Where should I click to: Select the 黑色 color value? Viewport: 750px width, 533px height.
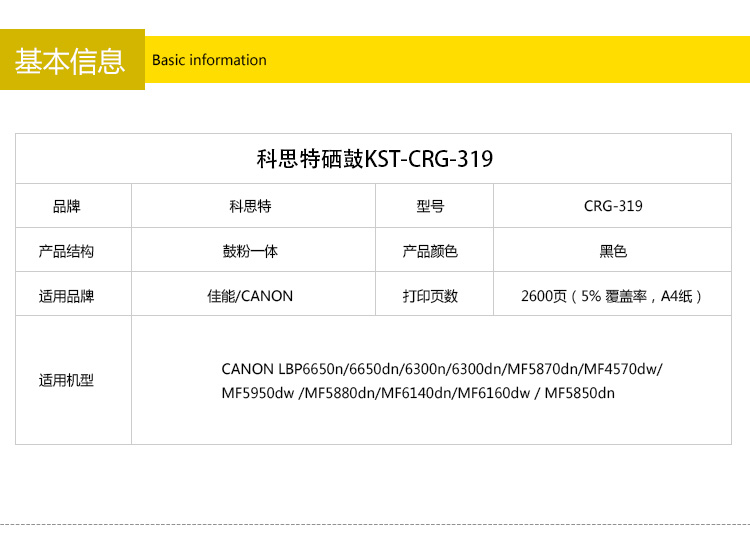(x=613, y=251)
